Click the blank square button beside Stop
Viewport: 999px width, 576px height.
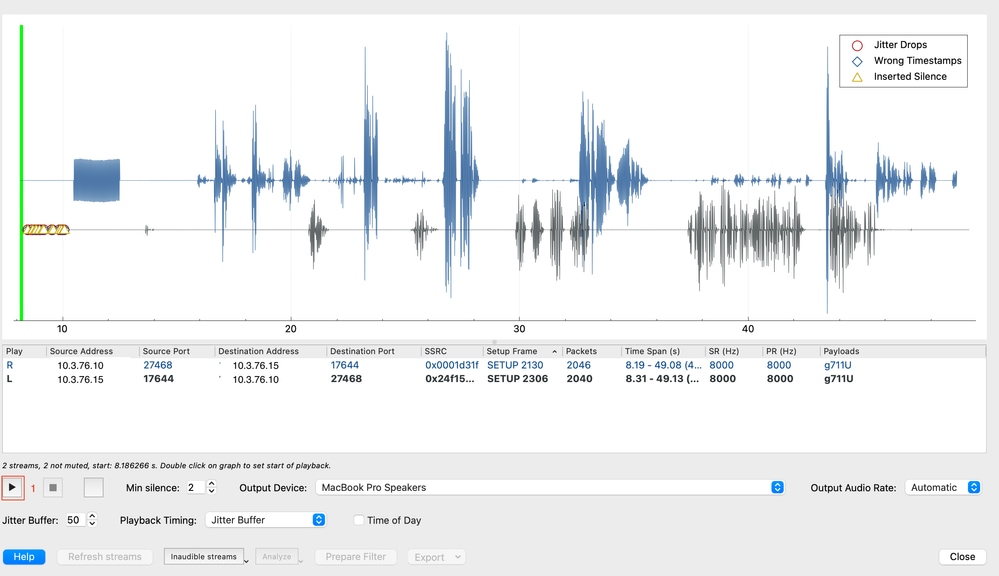coord(93,488)
